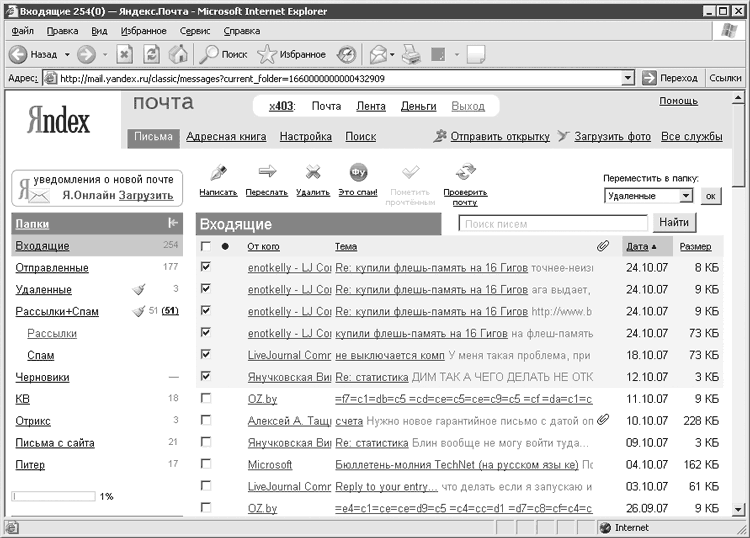Open the Переместить в папку dropdown
Viewport: 750px width, 538px height.
click(685, 196)
